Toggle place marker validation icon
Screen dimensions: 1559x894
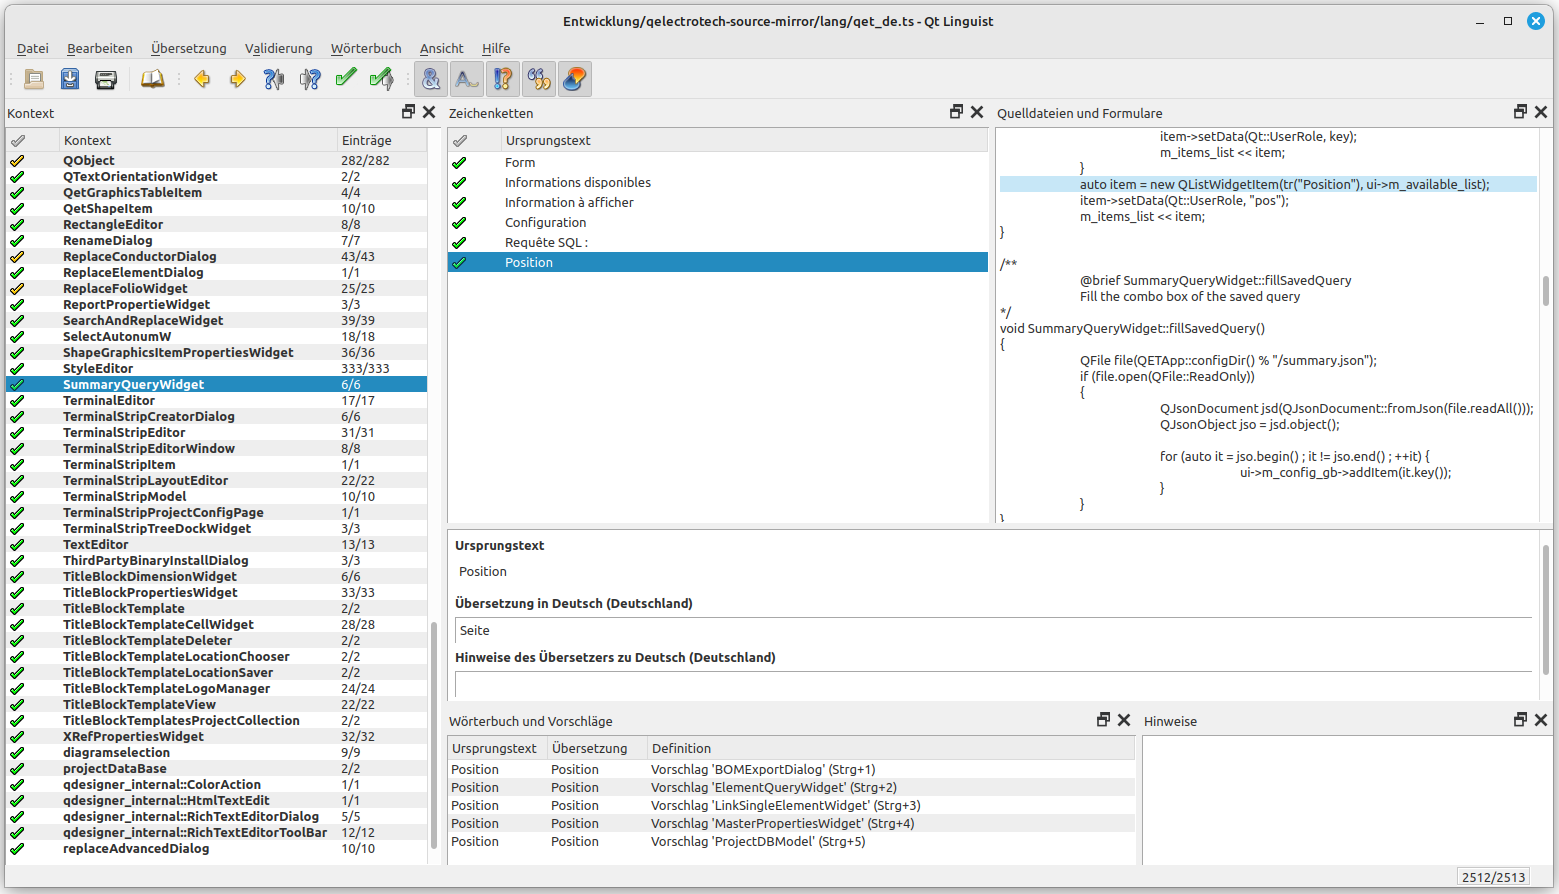click(x=575, y=79)
